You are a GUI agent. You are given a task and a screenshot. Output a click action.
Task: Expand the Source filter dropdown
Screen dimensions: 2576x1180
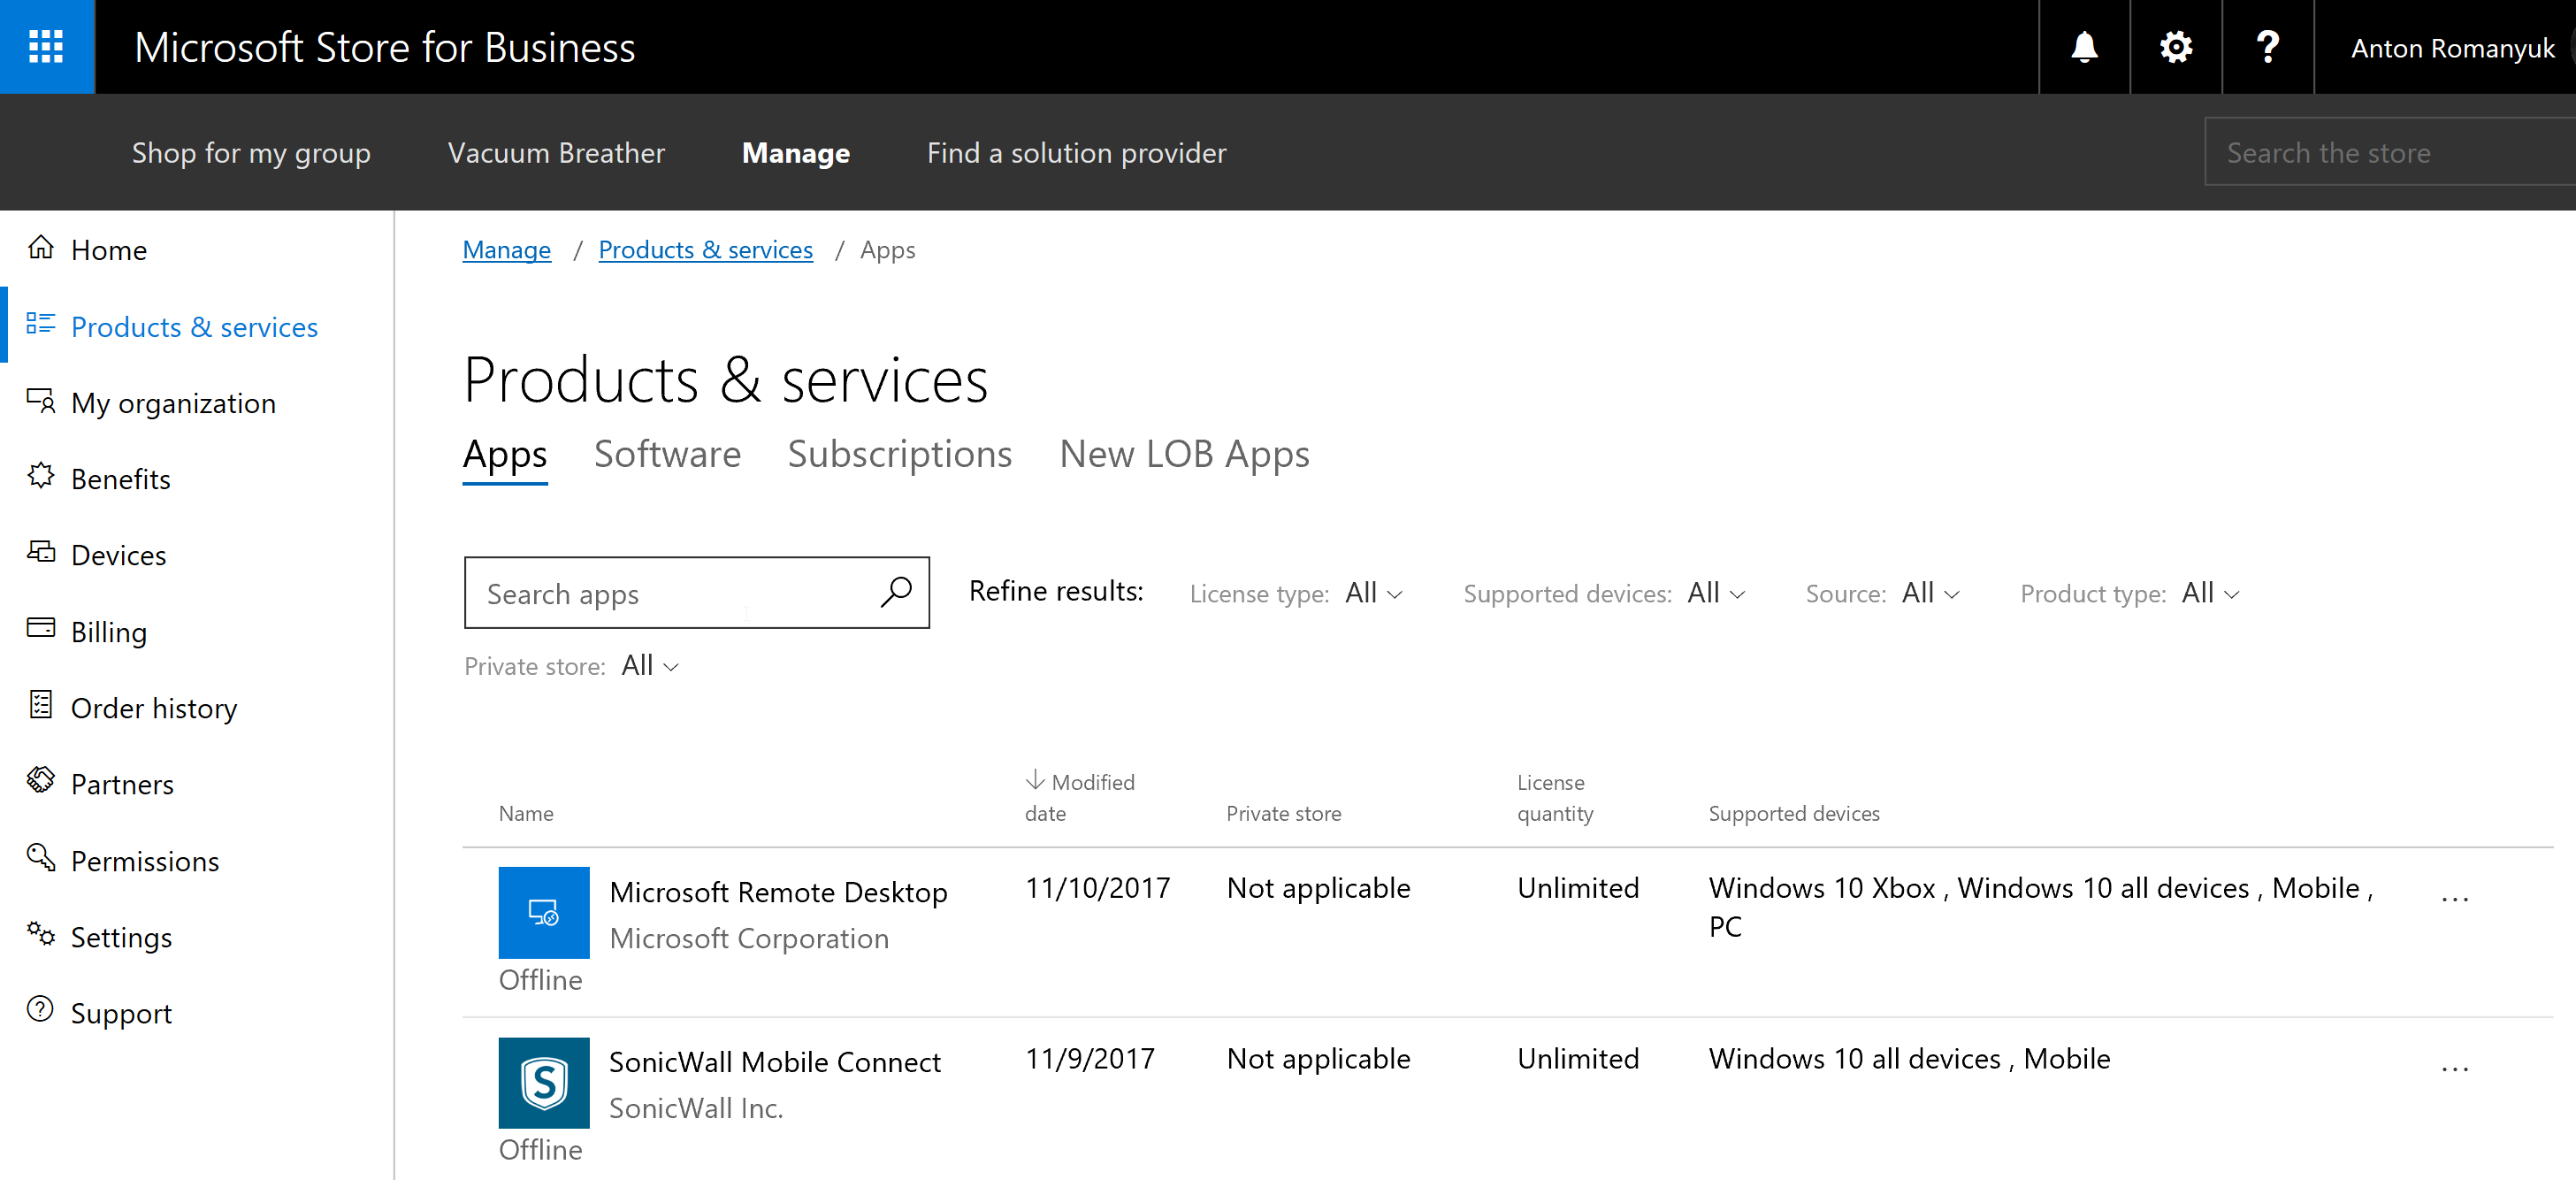1930,593
